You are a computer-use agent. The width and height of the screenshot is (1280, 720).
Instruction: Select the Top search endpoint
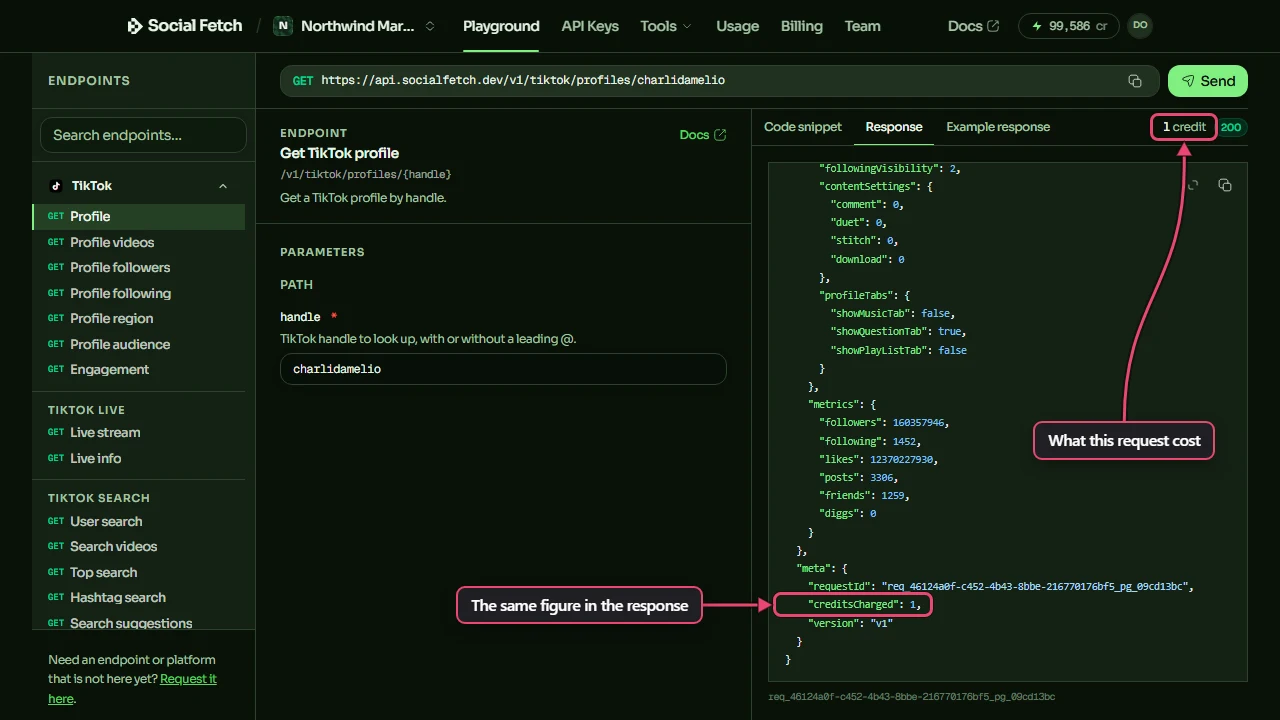tap(138, 572)
